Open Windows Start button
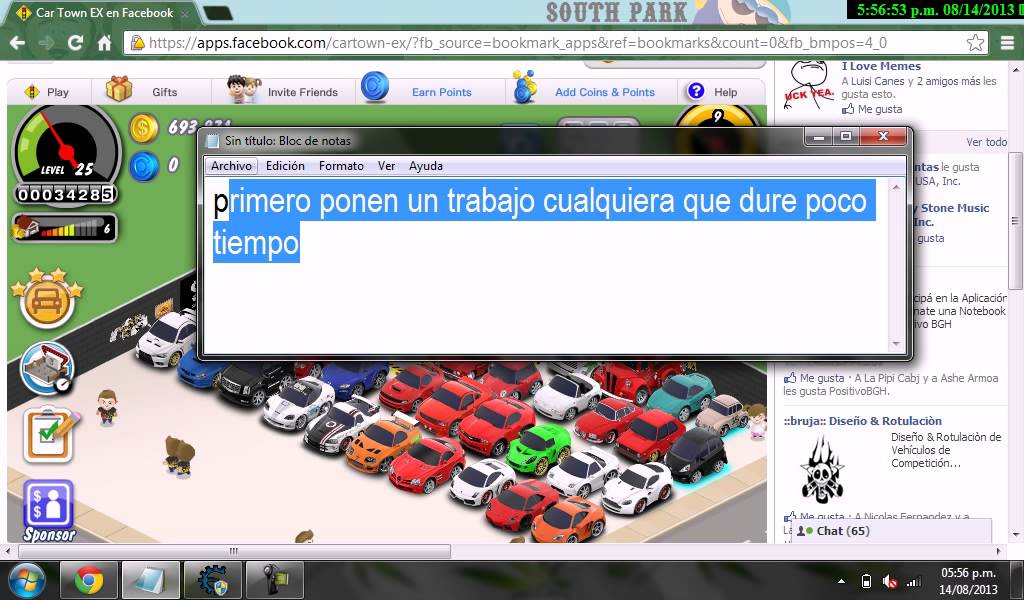 [x=26, y=579]
